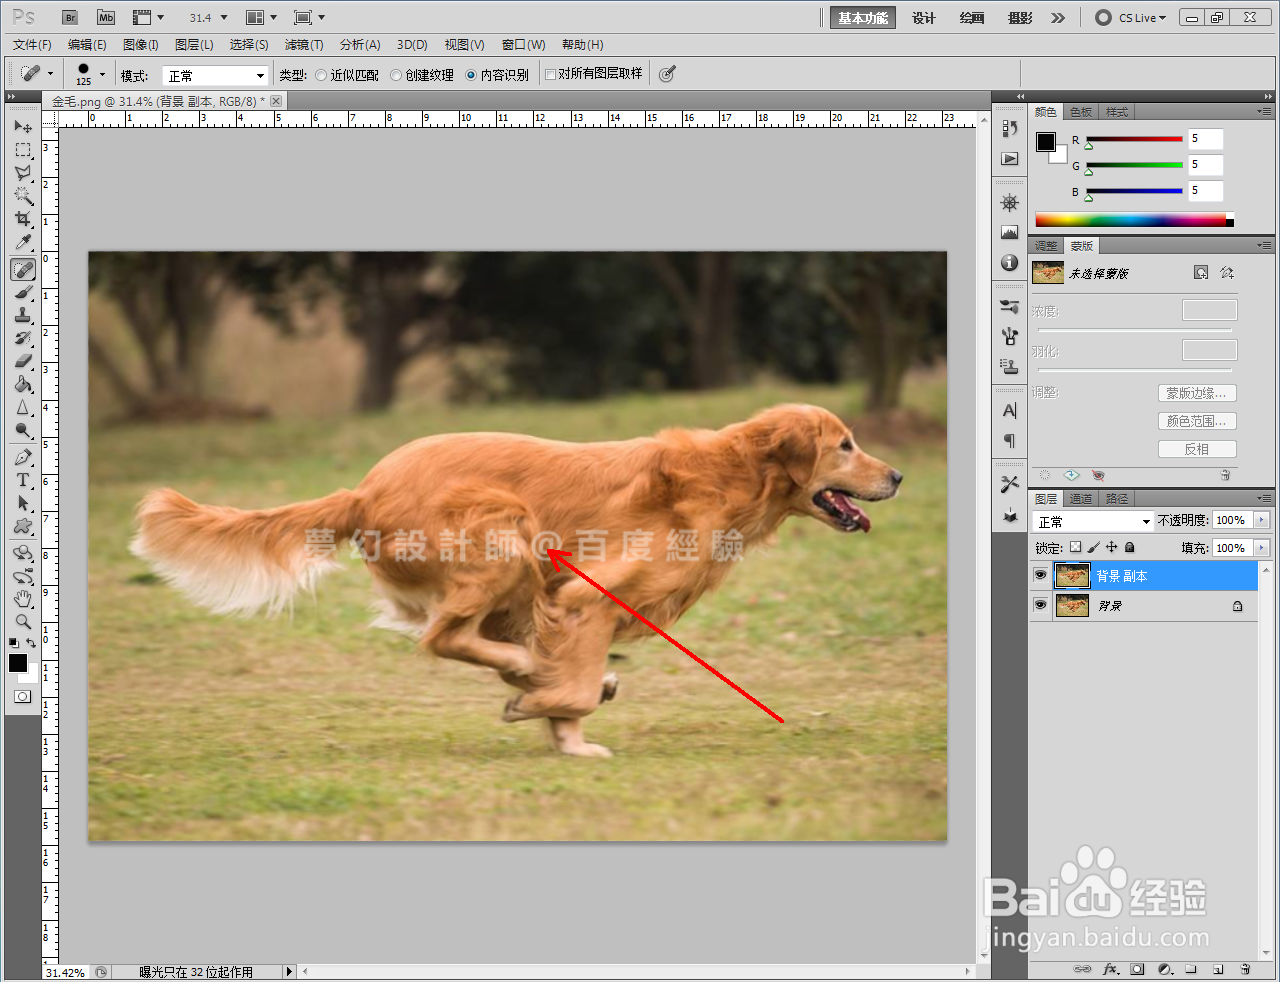Select the Brush tool

point(23,292)
